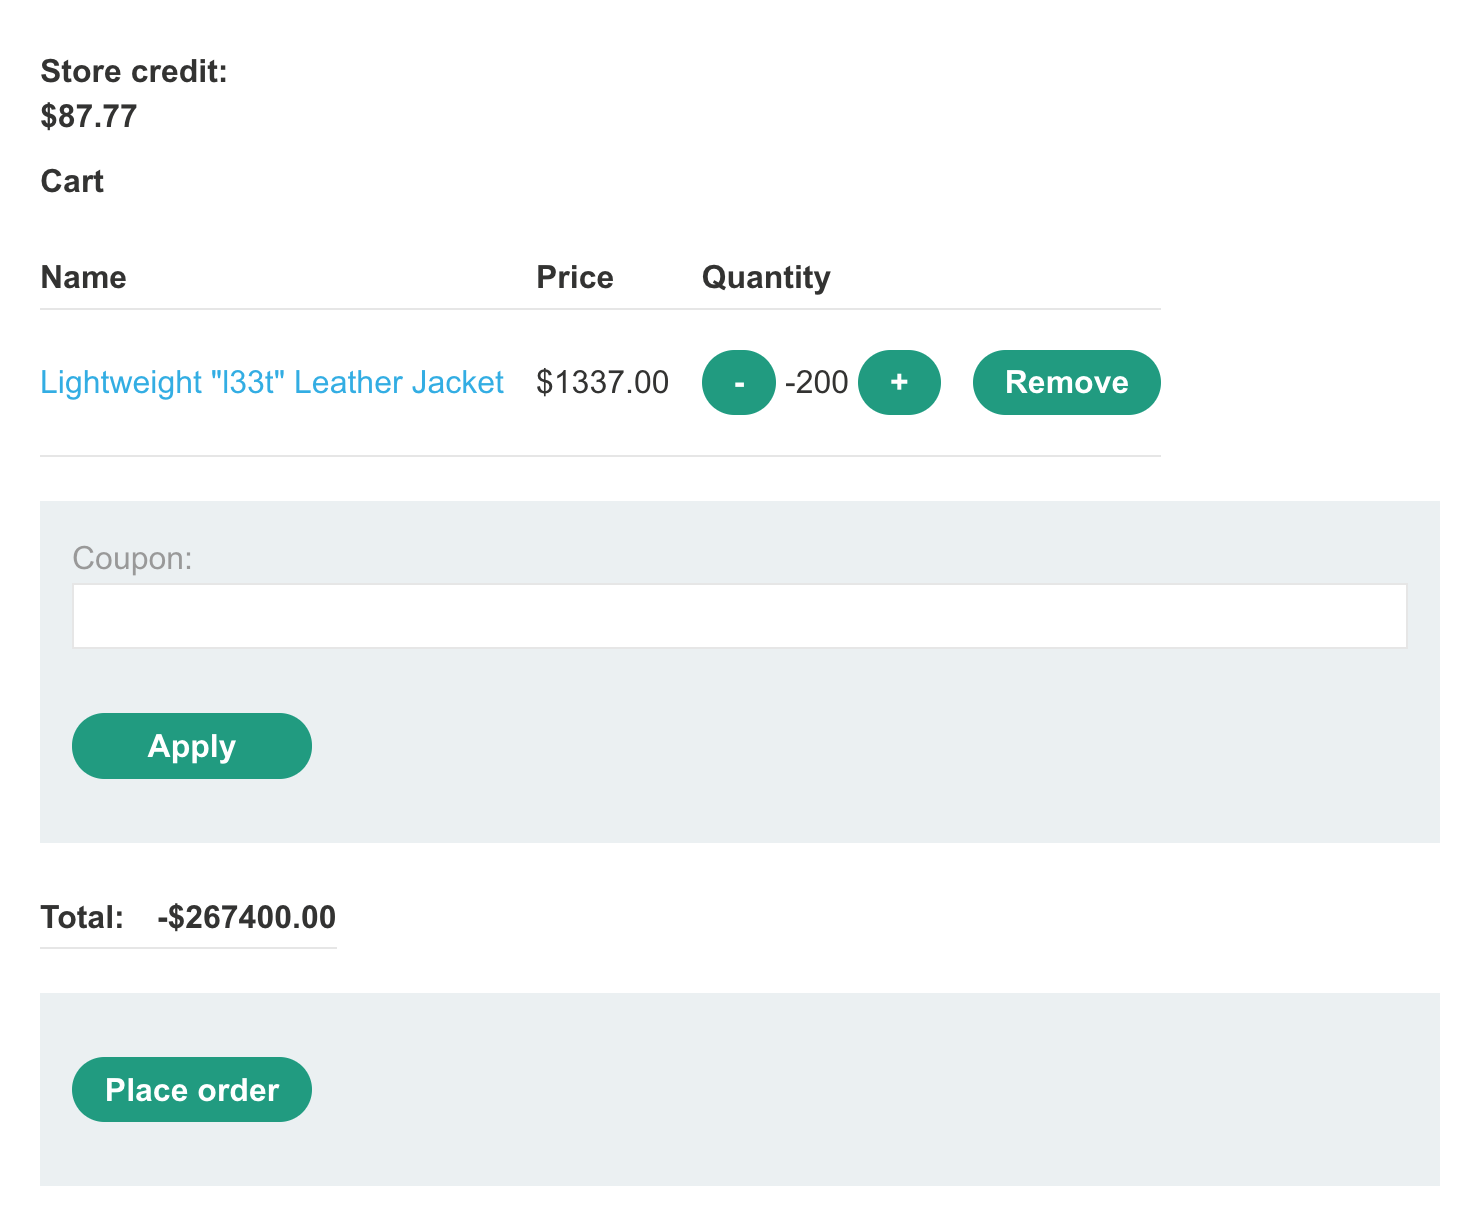Click the Total label
The height and width of the screenshot is (1232, 1480).
pyautogui.click(x=82, y=917)
